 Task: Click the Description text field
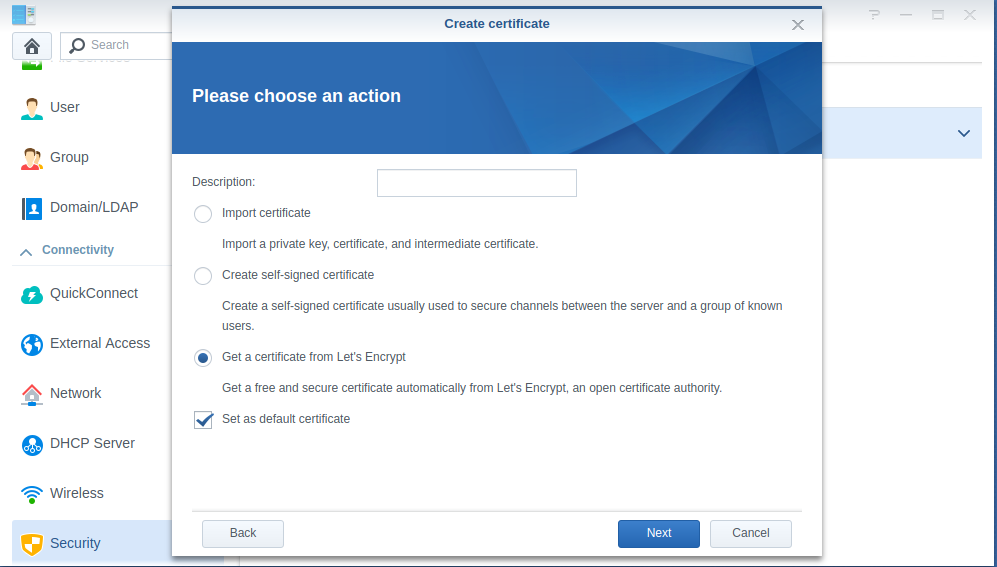pos(477,183)
